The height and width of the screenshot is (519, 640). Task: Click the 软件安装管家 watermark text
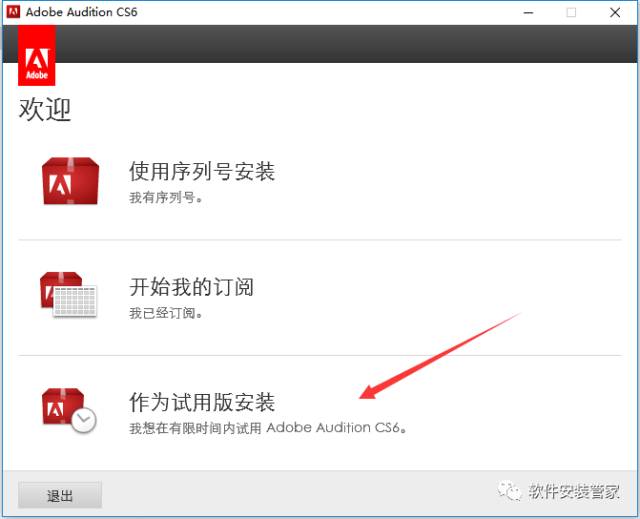574,491
